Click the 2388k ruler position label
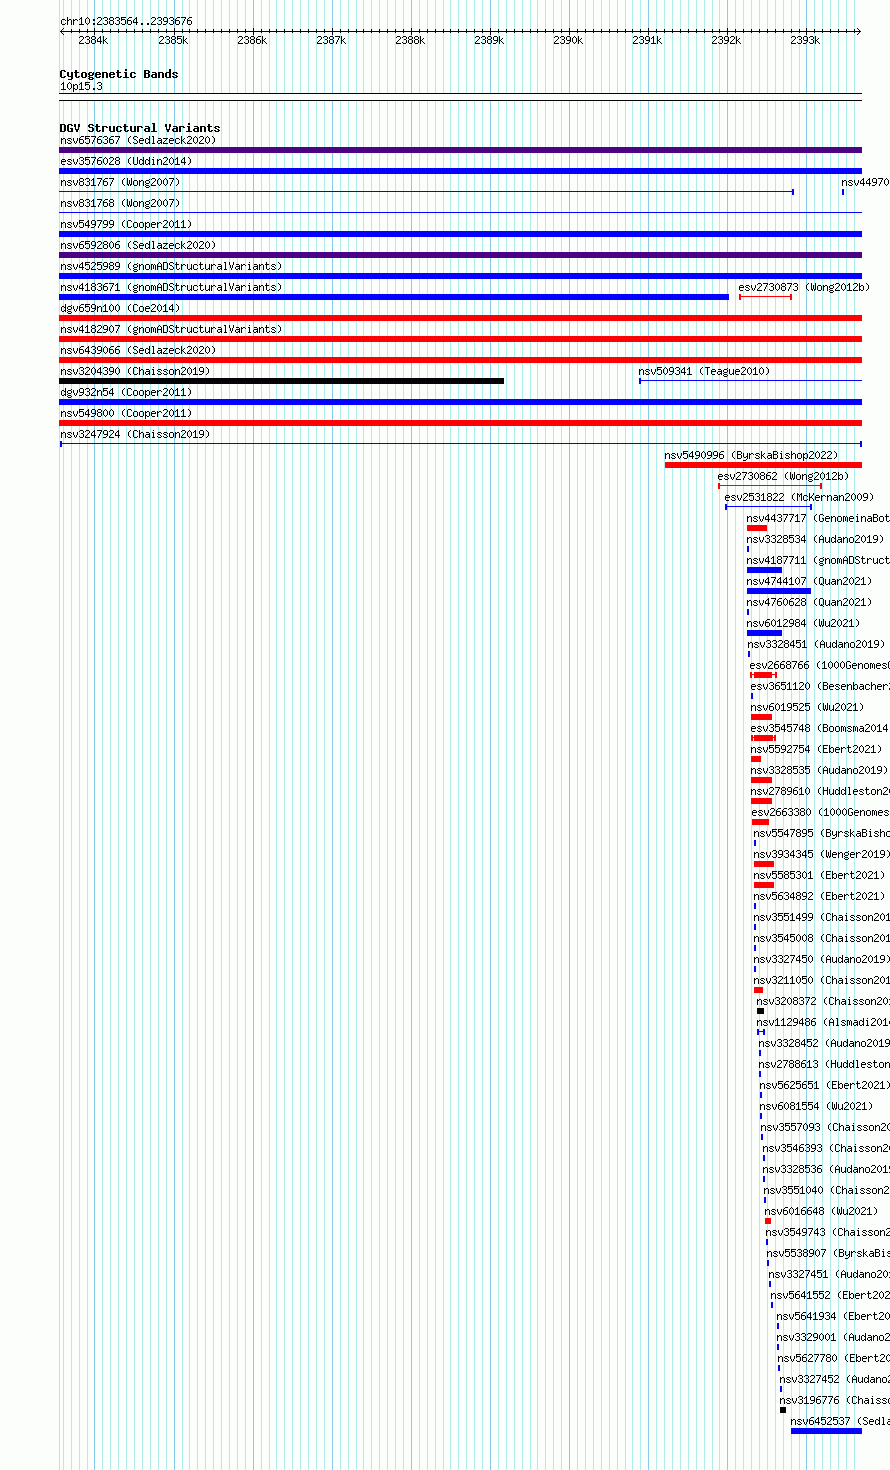The height and width of the screenshot is (1470, 890). coord(410,40)
